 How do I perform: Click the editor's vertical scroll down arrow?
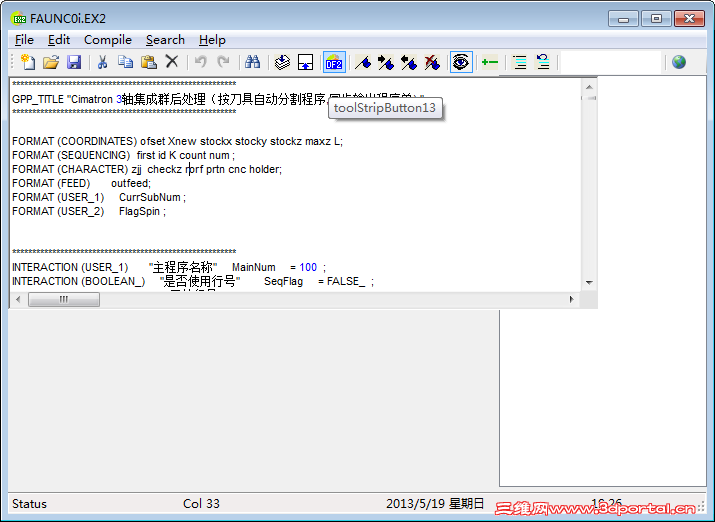coord(589,283)
